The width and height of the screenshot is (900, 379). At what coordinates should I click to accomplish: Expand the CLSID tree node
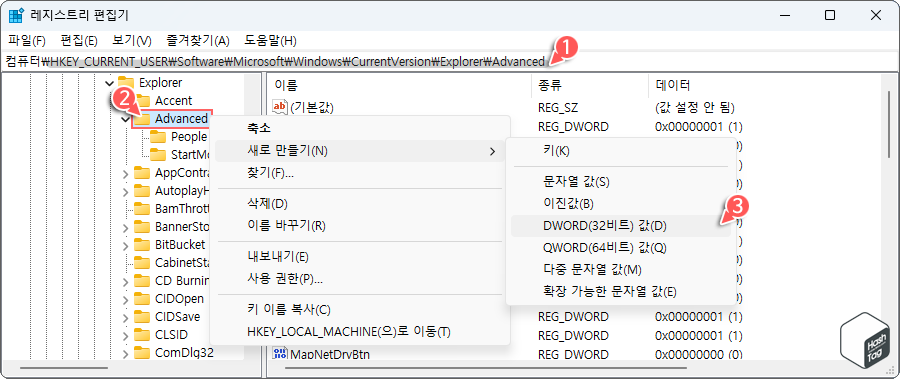pos(126,335)
